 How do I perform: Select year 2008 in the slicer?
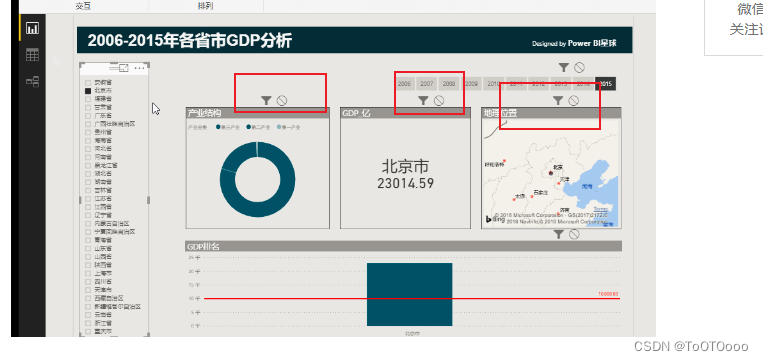click(x=449, y=84)
